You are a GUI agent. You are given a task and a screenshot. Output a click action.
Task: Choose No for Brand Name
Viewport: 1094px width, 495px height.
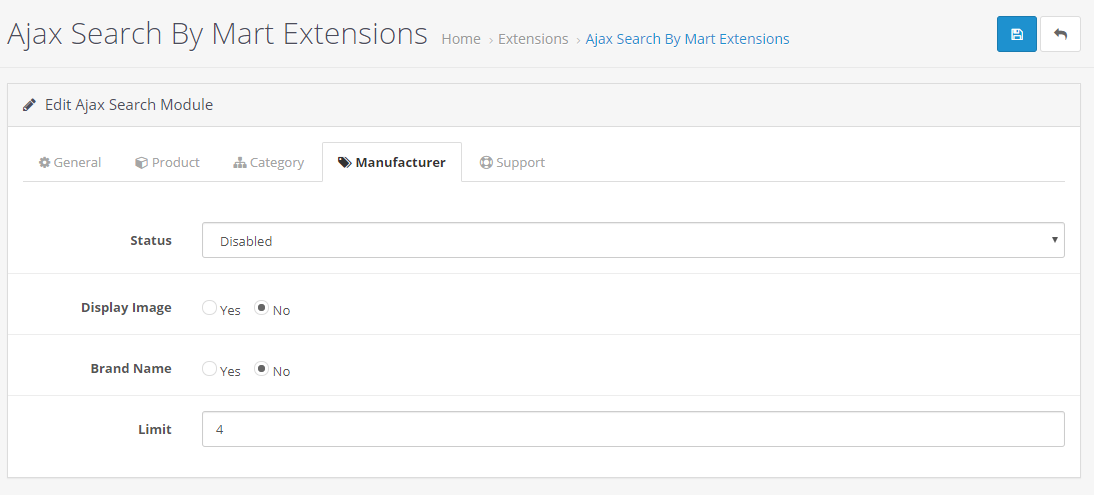coord(262,369)
